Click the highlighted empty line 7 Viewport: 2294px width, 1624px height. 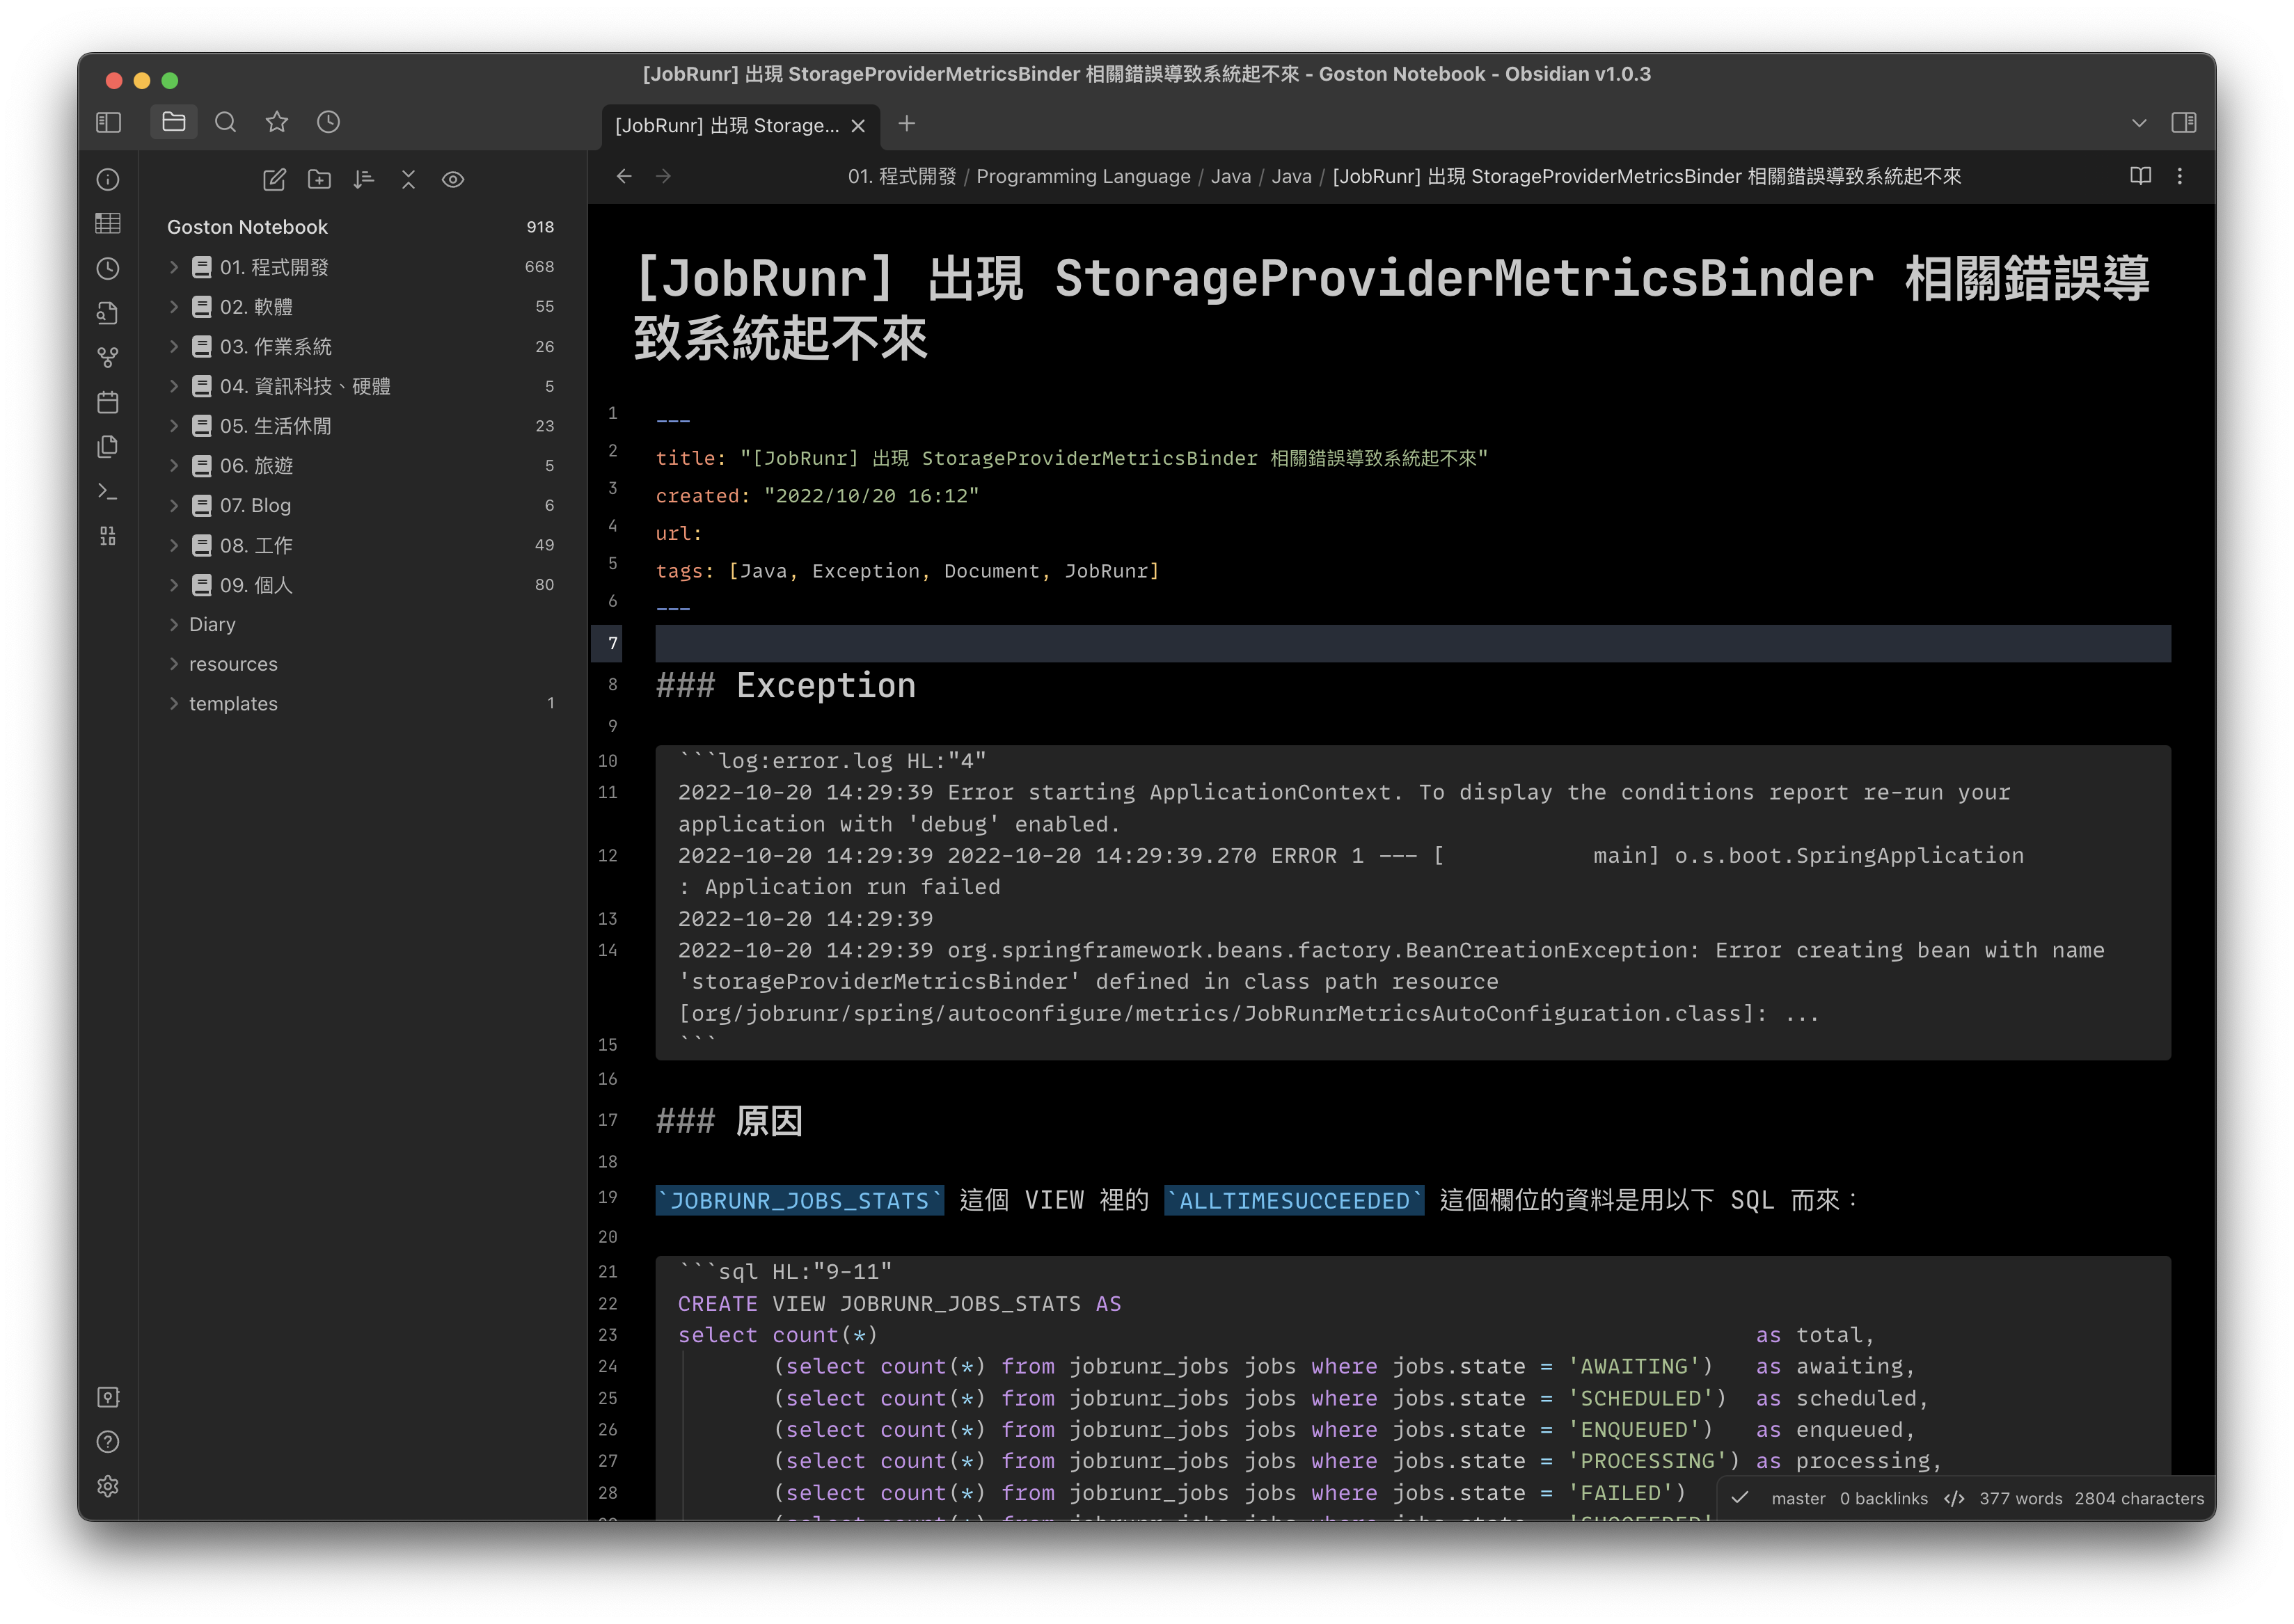coord(1412,643)
